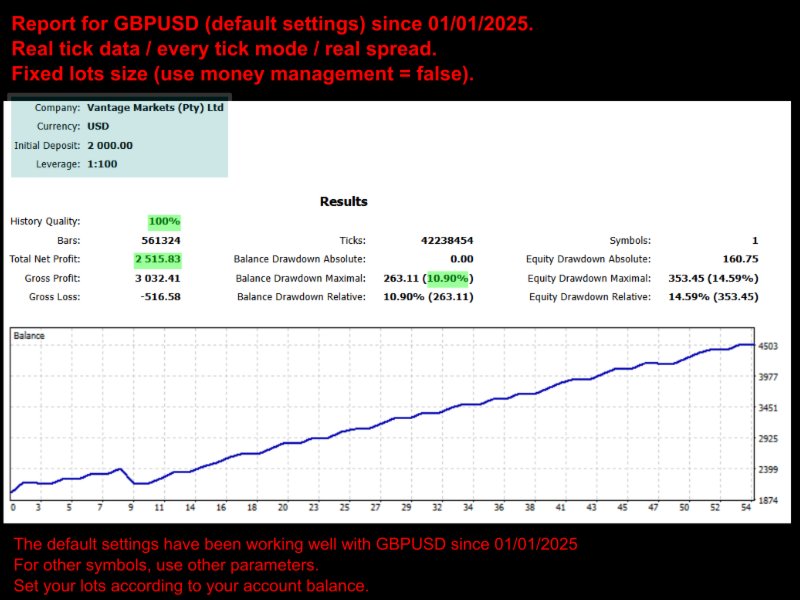The width and height of the screenshot is (800, 600).
Task: Click the 2925 value on the chart axis
Action: [768, 438]
